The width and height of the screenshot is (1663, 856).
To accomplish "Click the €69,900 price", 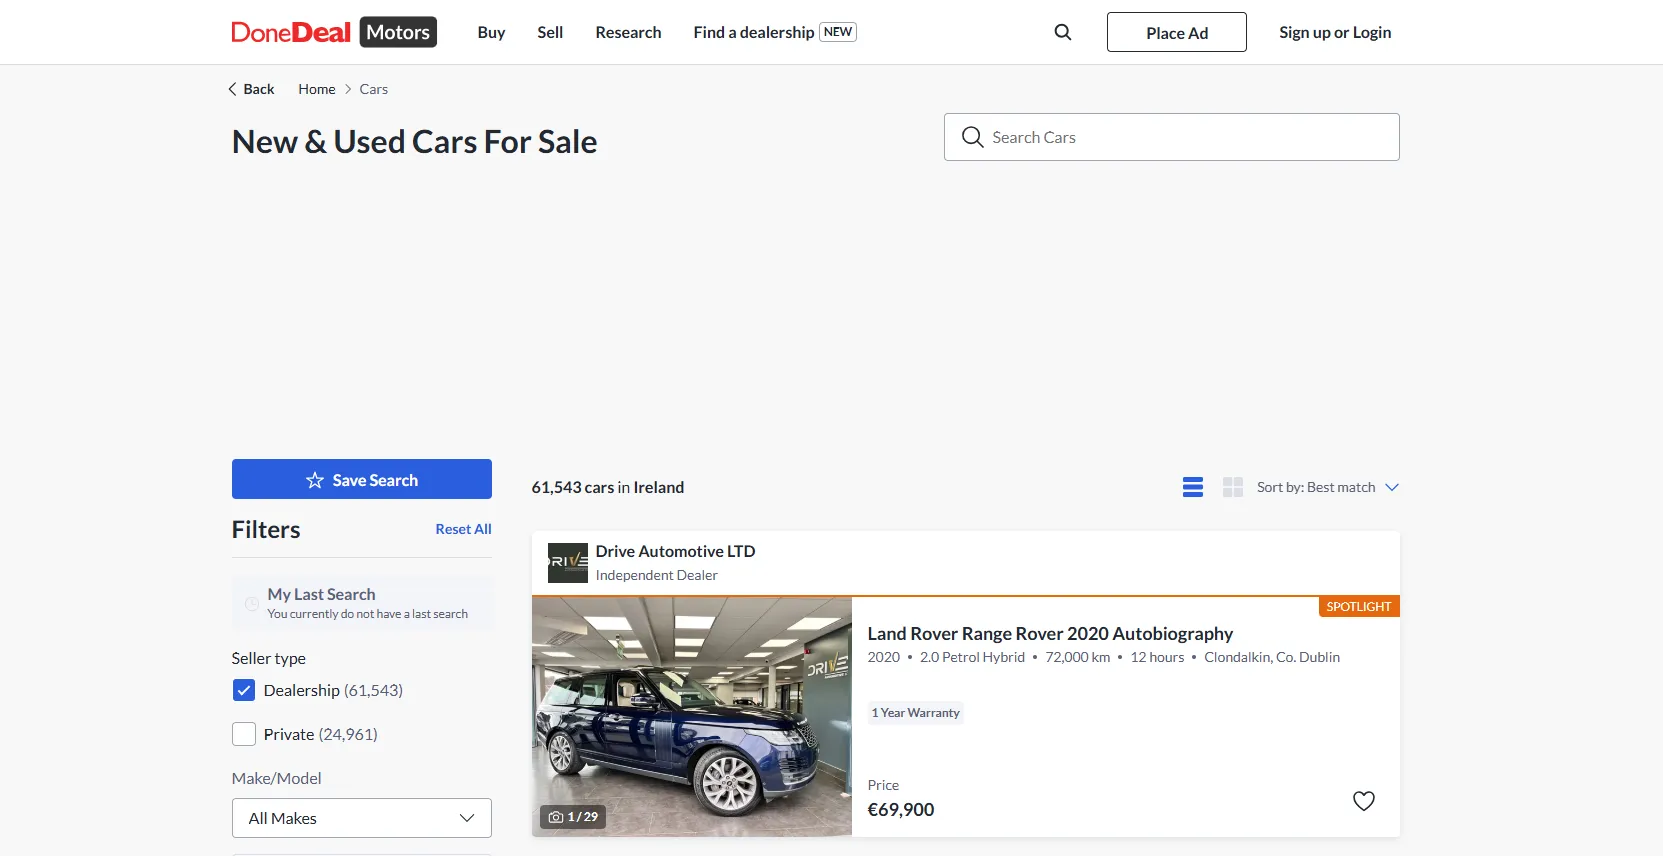I will point(901,810).
